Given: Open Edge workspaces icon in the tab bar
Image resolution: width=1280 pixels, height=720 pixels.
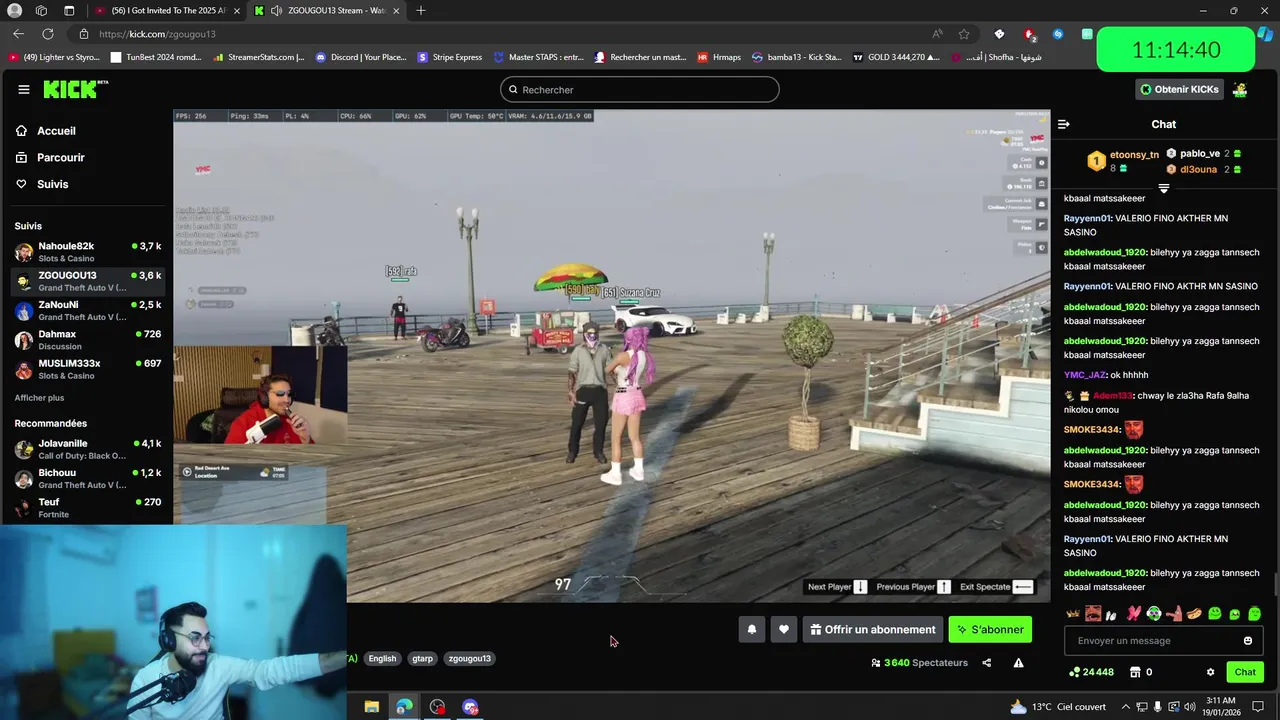Looking at the screenshot, I should click(x=41, y=11).
